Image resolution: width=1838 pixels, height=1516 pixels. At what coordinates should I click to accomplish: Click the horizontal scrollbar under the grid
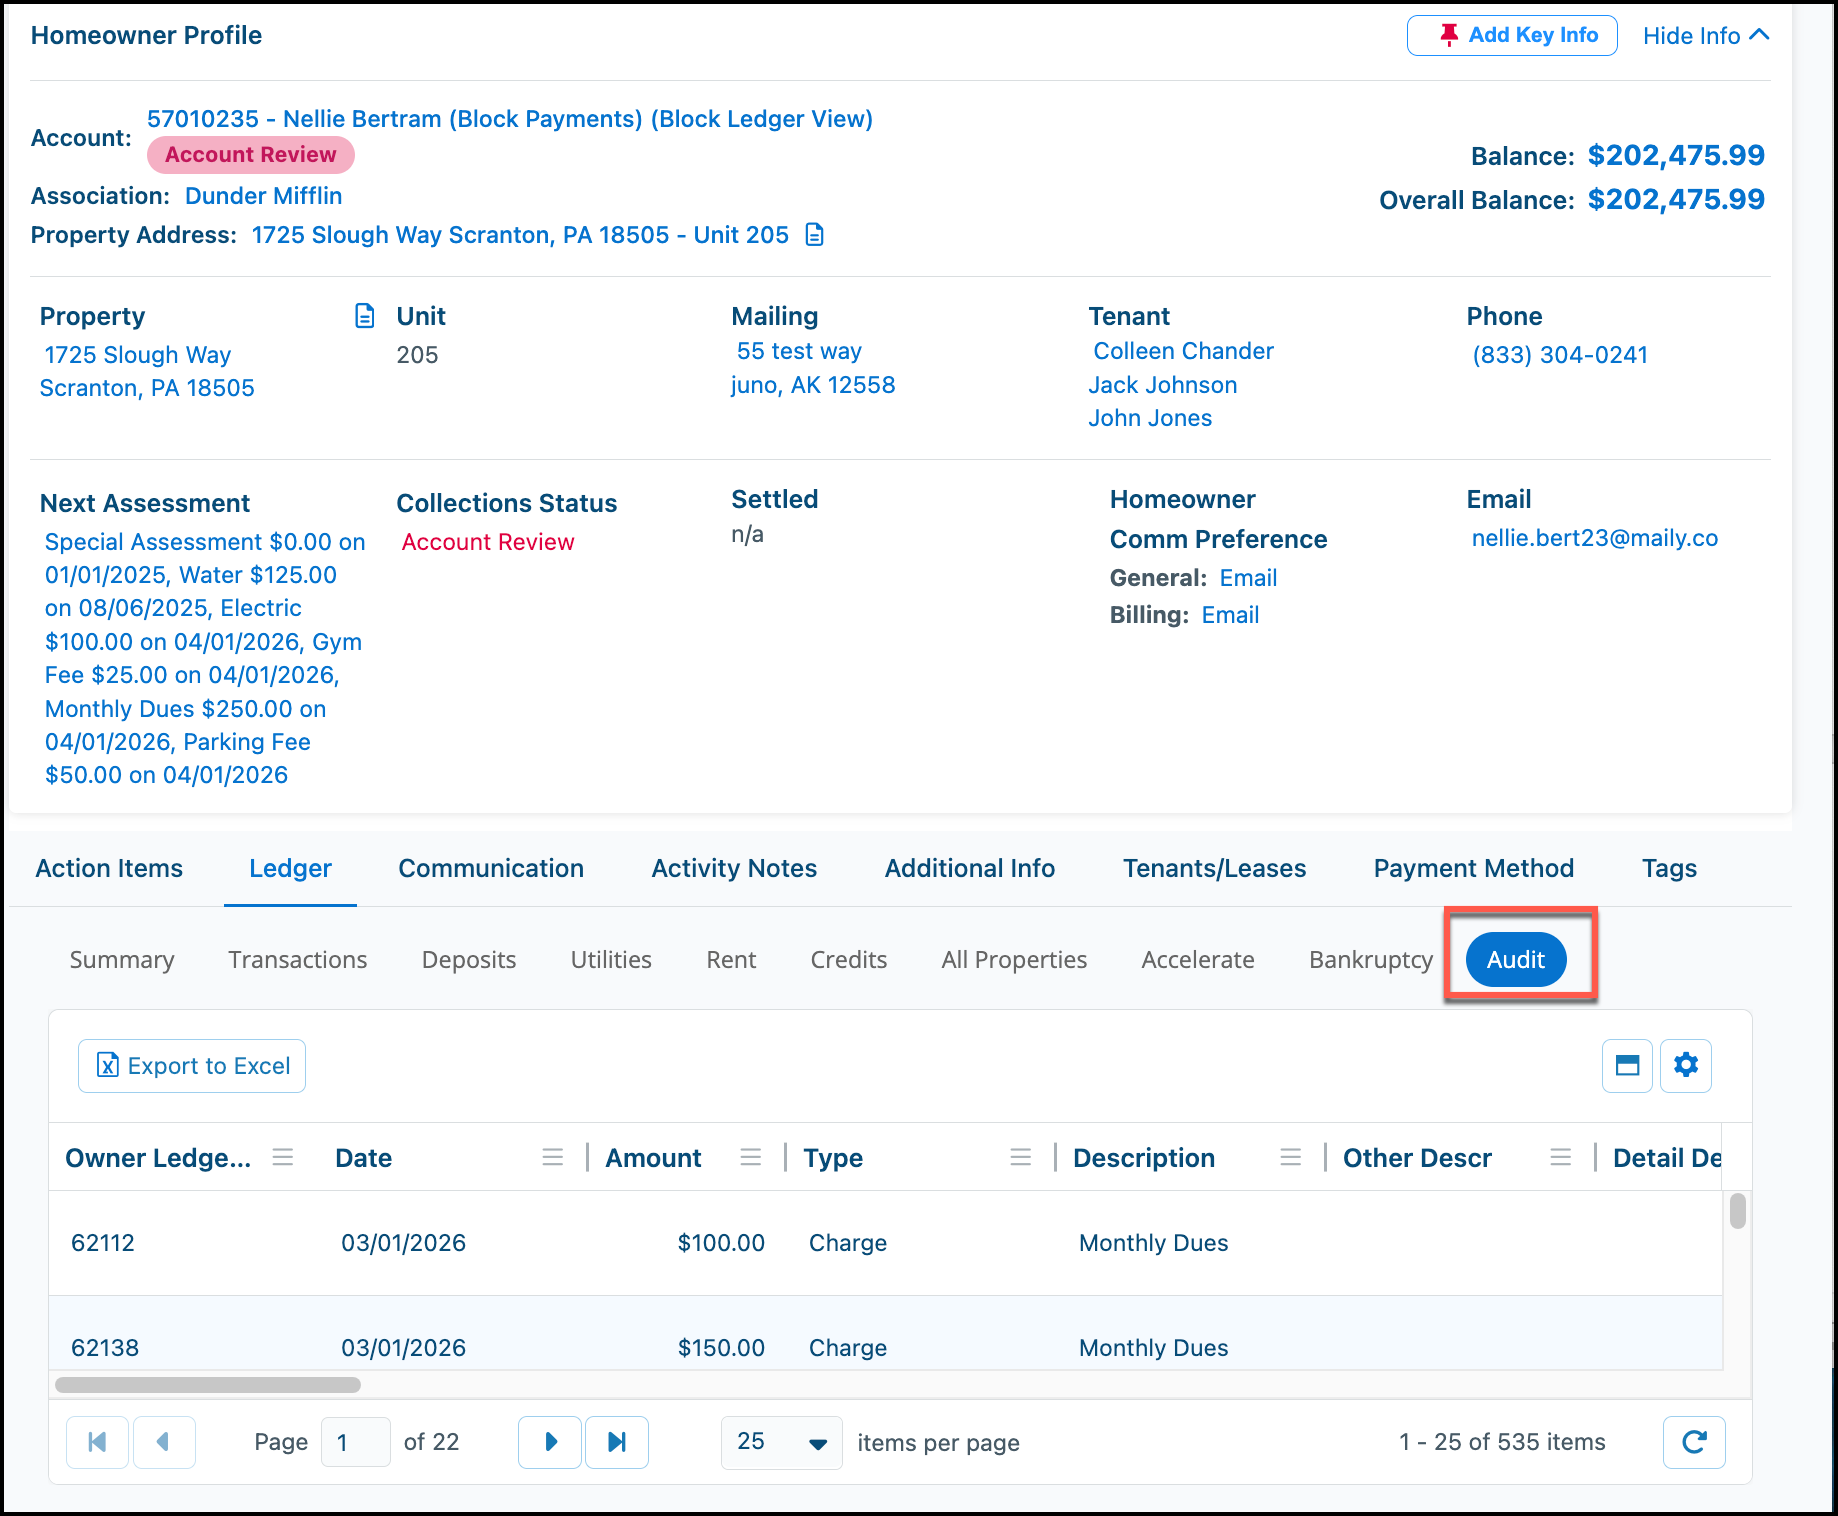[208, 1385]
